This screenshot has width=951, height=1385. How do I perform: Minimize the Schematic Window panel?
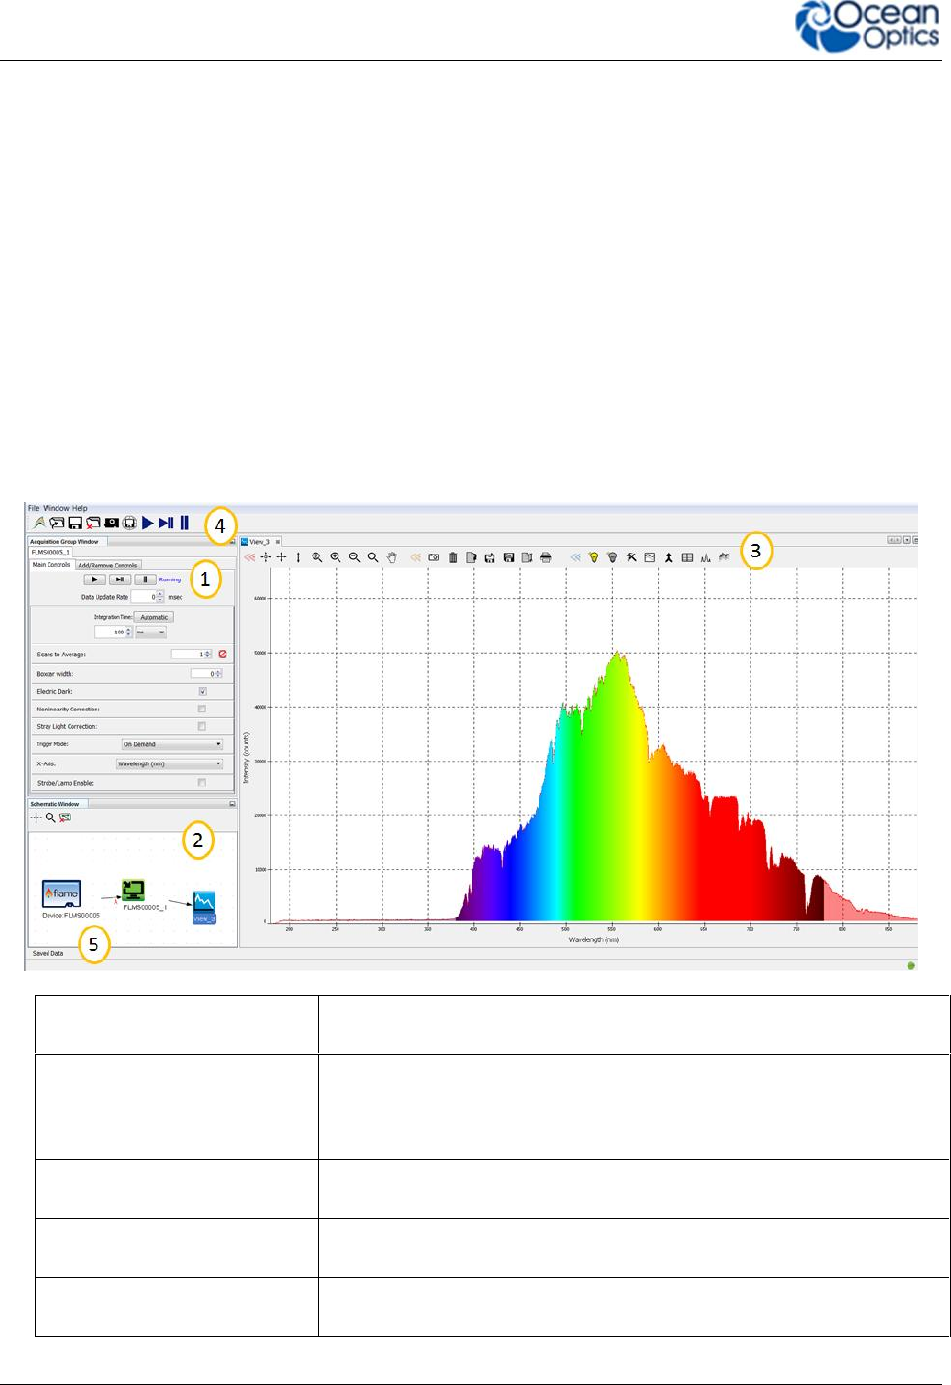coord(232,804)
